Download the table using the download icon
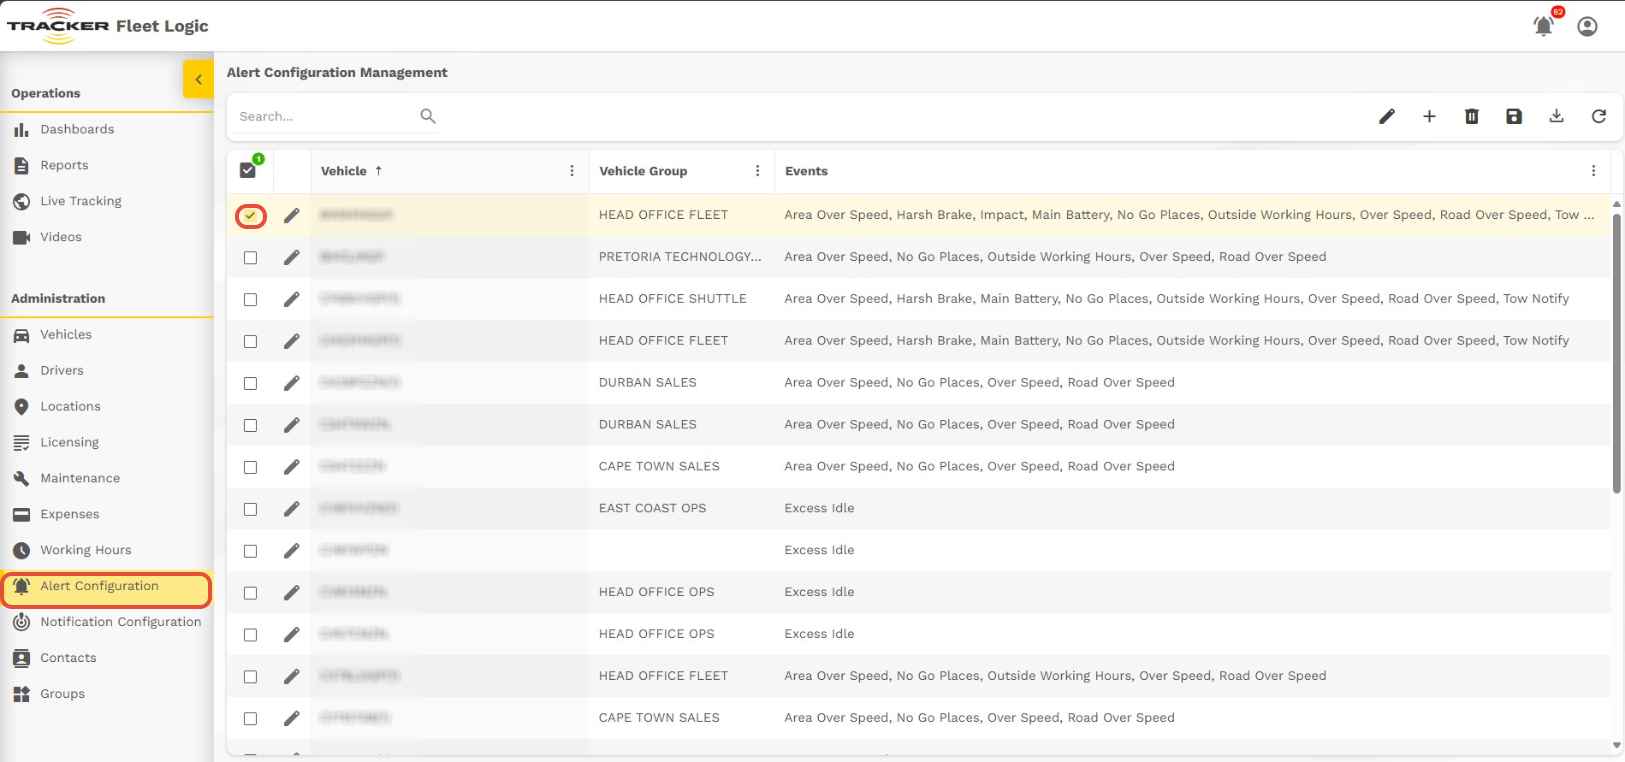The width and height of the screenshot is (1625, 762). click(x=1556, y=116)
